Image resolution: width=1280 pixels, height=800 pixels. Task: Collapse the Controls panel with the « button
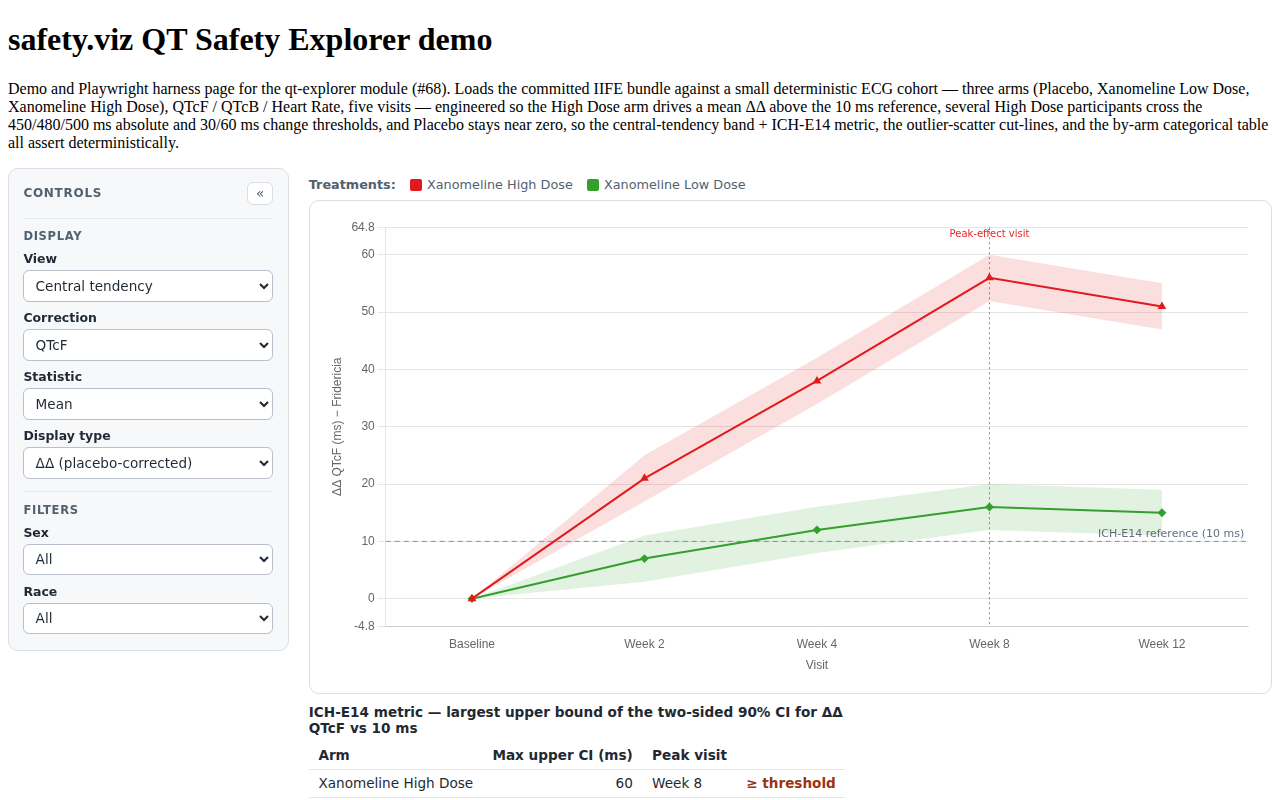coord(260,193)
